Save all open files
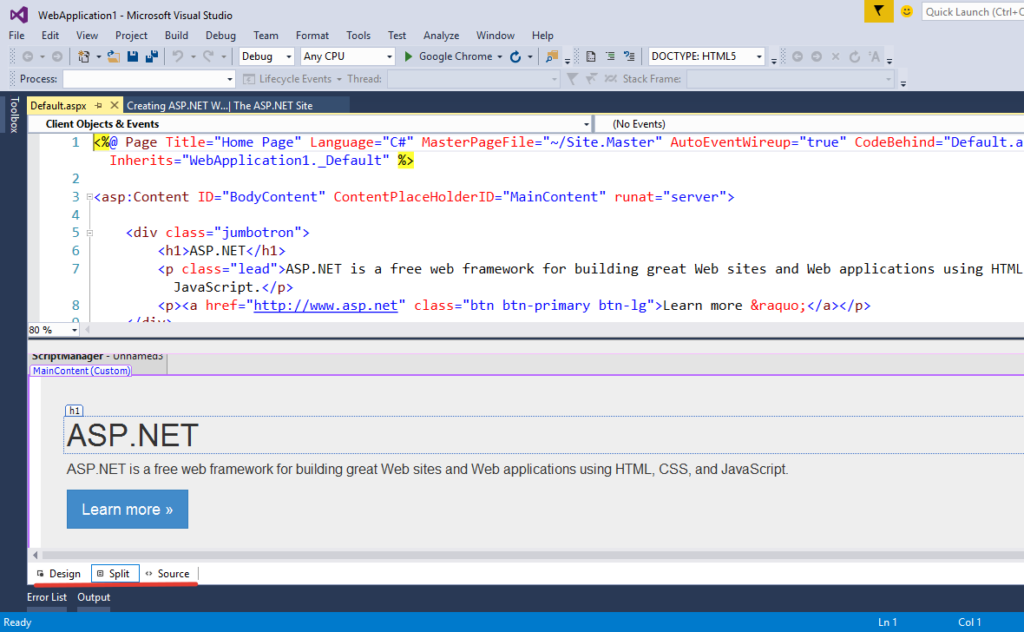 (152, 56)
